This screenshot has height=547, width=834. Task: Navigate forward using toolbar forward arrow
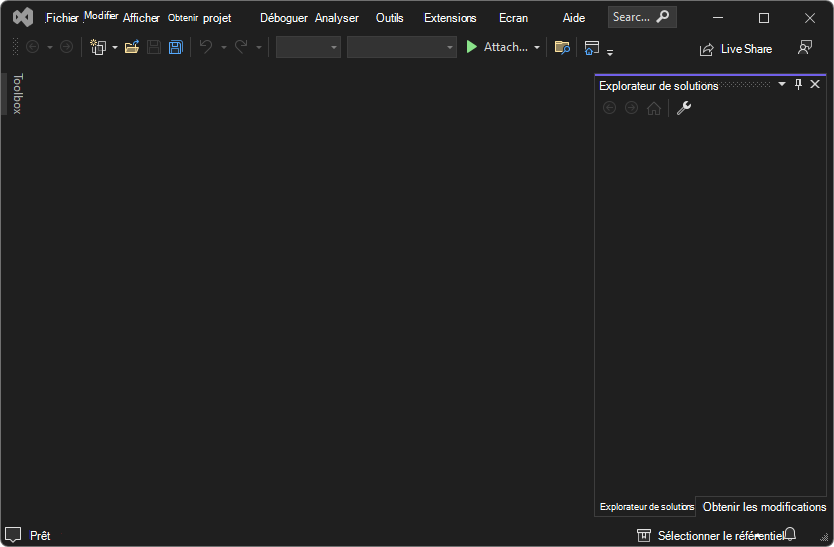66,47
